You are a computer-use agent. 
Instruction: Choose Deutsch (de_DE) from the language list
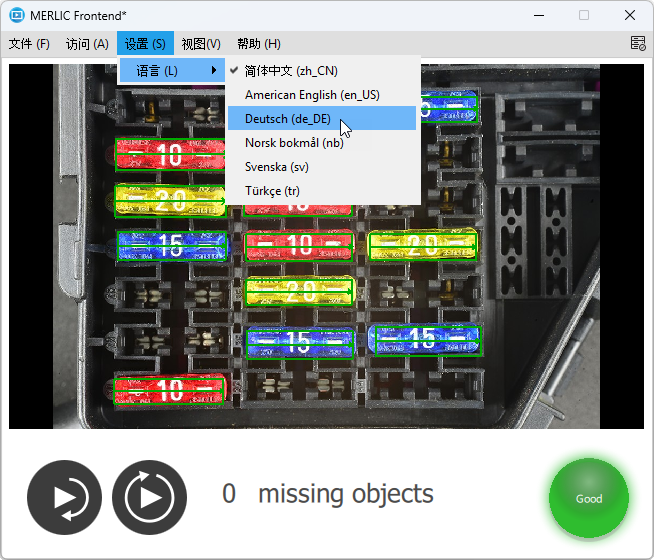click(287, 118)
